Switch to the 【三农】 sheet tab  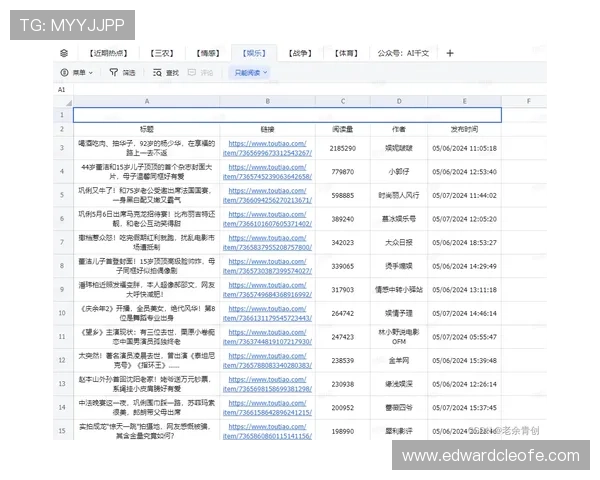tap(162, 53)
